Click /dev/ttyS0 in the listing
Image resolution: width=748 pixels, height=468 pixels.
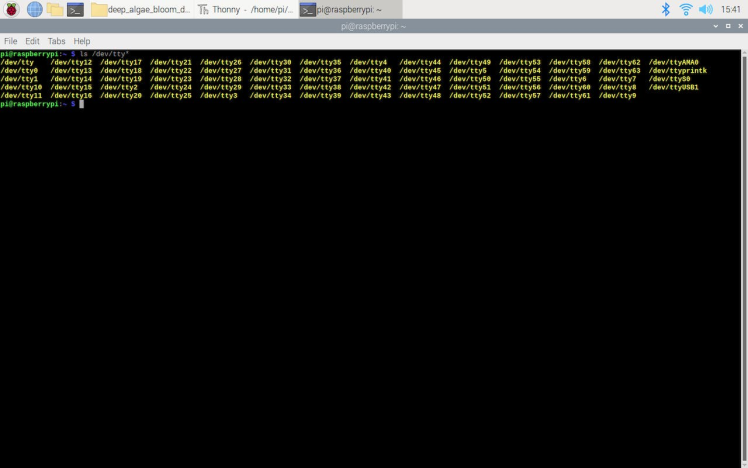coord(669,79)
